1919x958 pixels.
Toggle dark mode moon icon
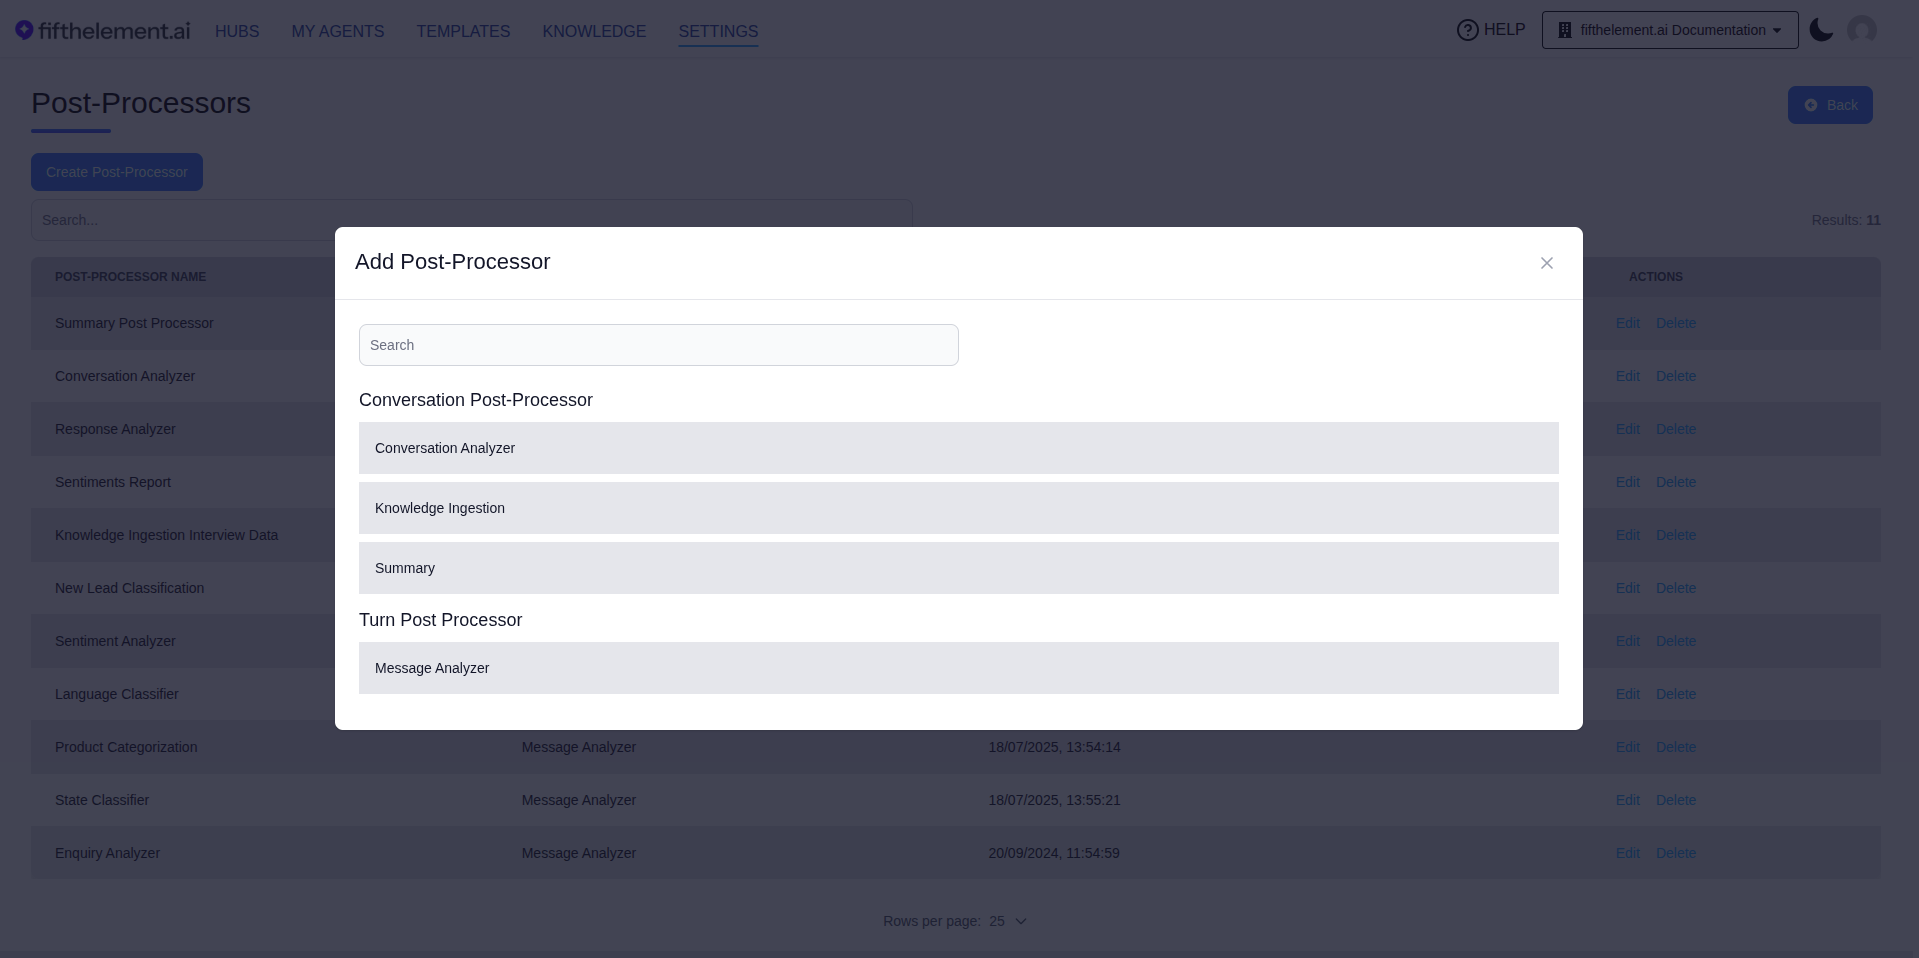[x=1821, y=30]
